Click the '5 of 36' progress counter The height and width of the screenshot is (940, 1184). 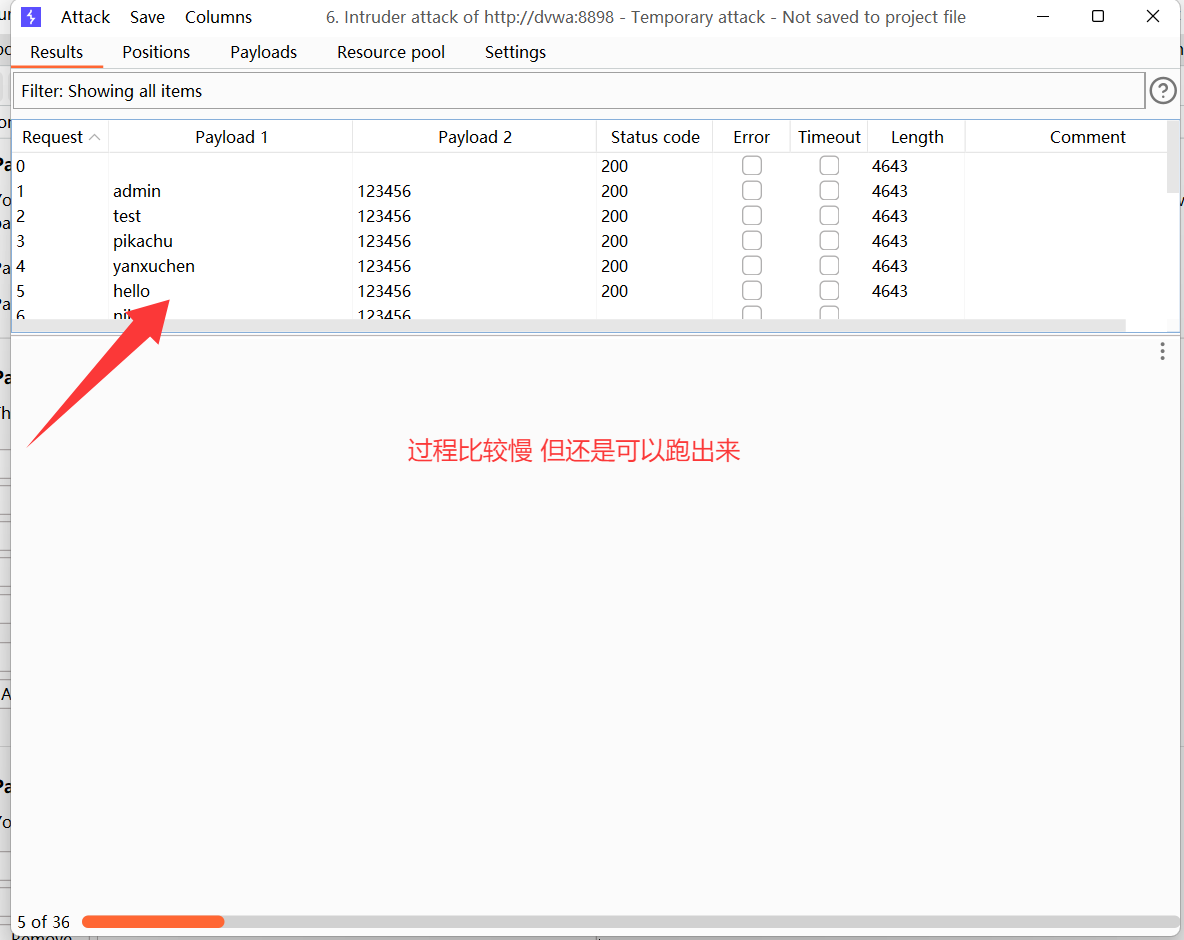click(43, 922)
